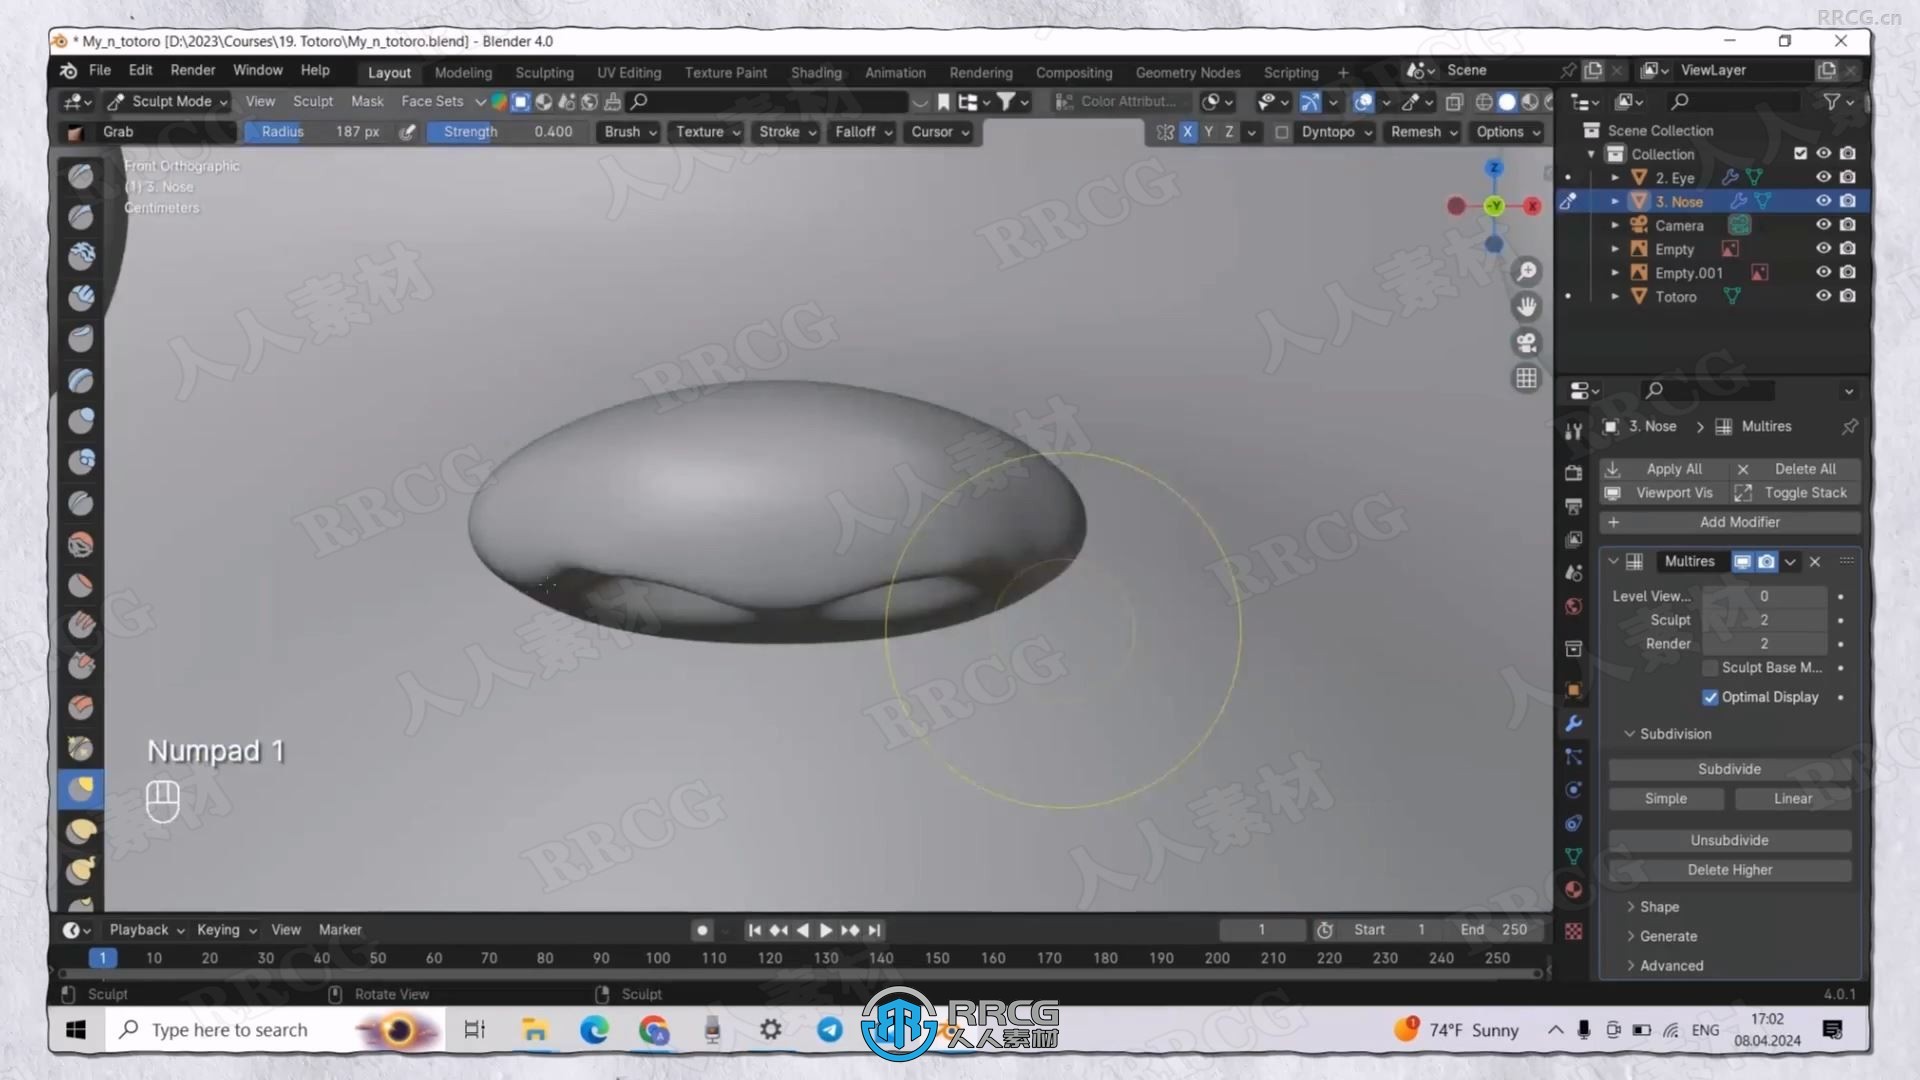
Task: Toggle camera view gizmo icon
Action: coord(1526,343)
